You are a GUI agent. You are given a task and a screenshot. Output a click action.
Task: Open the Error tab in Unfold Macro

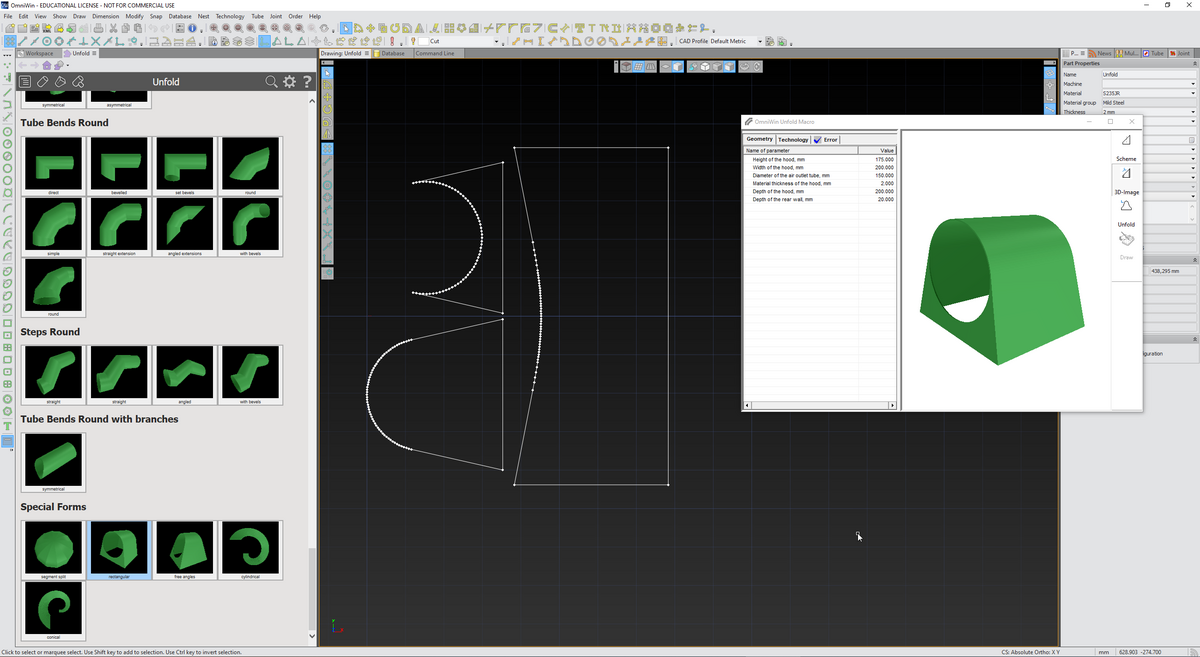pos(826,139)
